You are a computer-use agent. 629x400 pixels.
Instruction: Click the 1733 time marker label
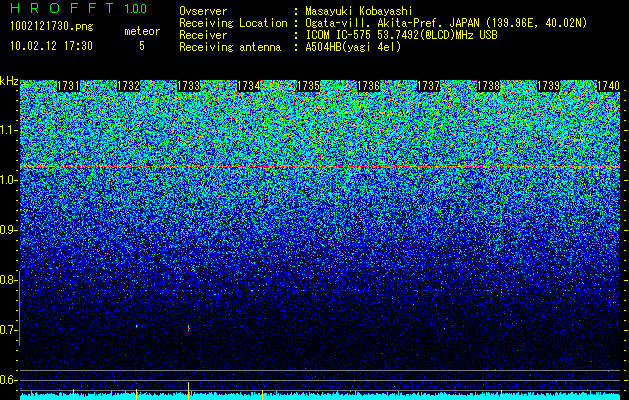pos(189,86)
